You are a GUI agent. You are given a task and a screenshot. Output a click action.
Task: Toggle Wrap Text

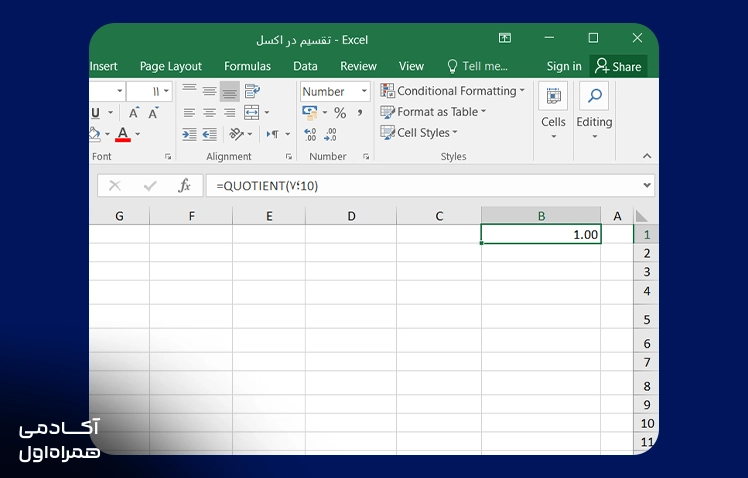click(x=252, y=91)
